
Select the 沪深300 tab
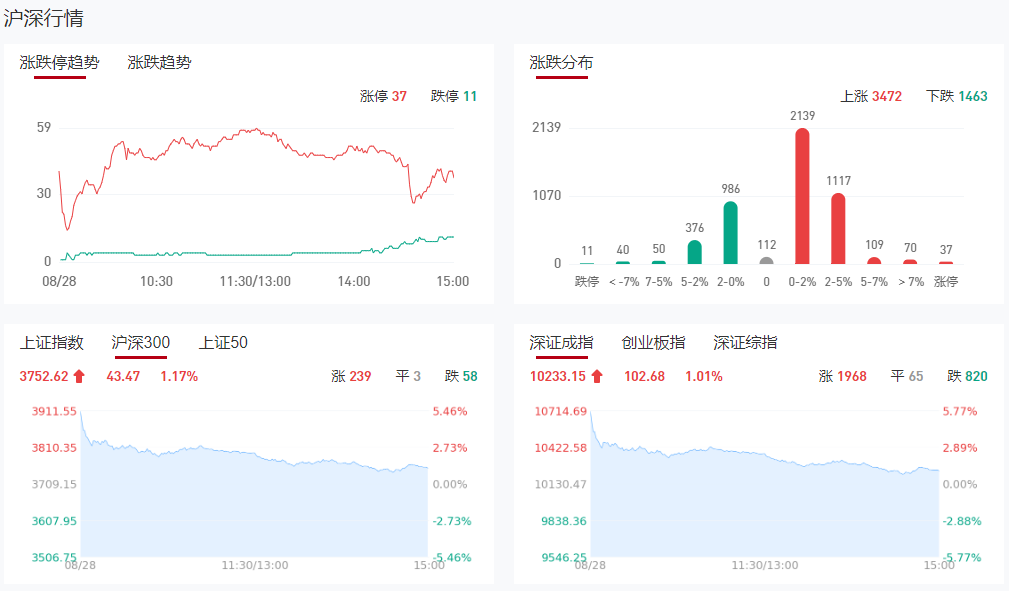(x=140, y=343)
